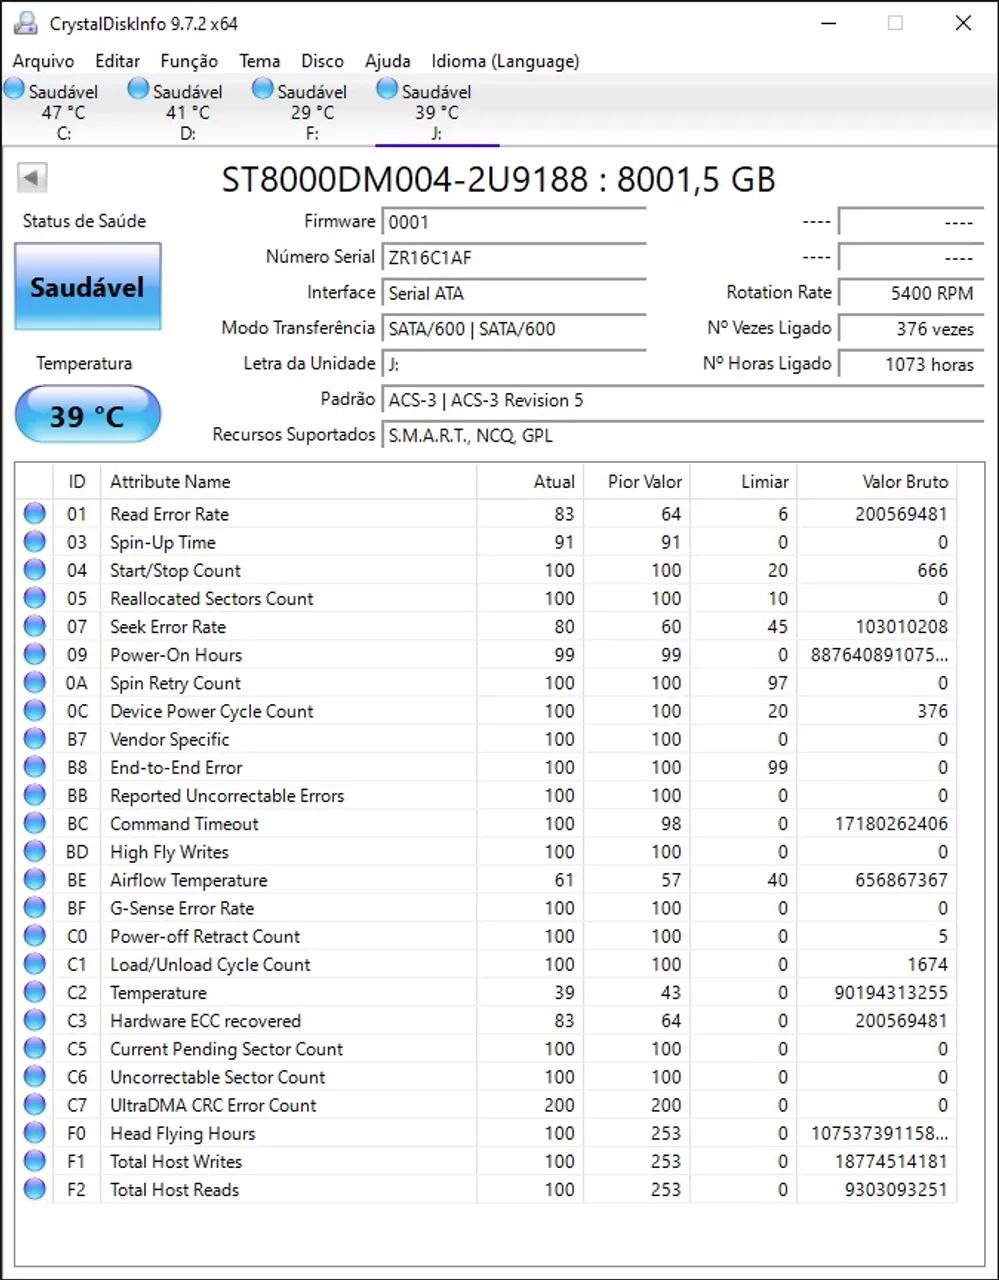999x1280 pixels.
Task: Click raw value 18774514181 of Total Host Writes
Action: click(x=891, y=1161)
